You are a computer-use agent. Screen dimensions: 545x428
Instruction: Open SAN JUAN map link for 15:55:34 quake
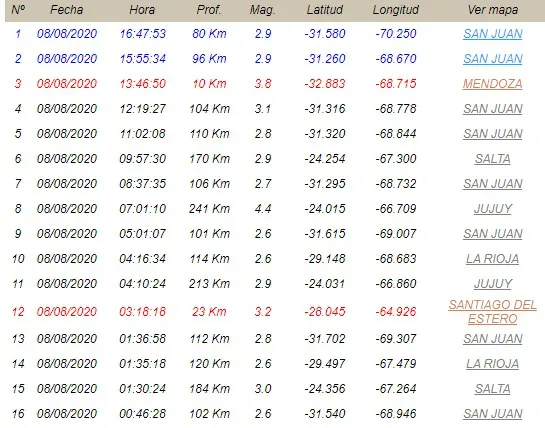coord(493,59)
